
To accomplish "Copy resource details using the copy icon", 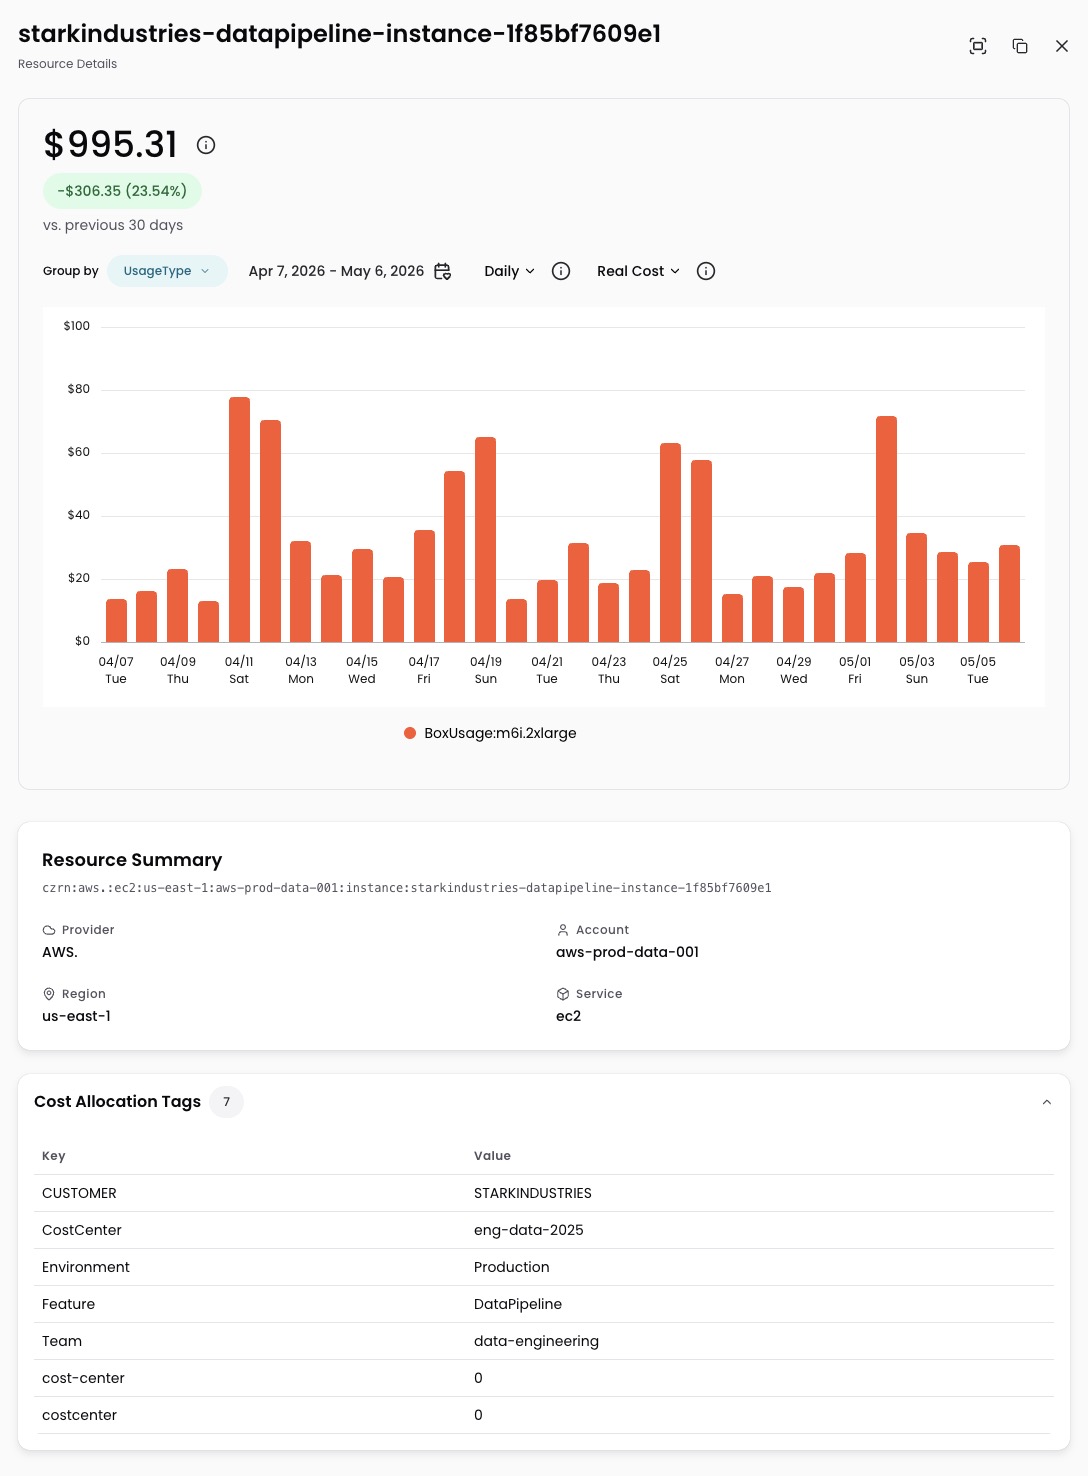I will click(1020, 46).
